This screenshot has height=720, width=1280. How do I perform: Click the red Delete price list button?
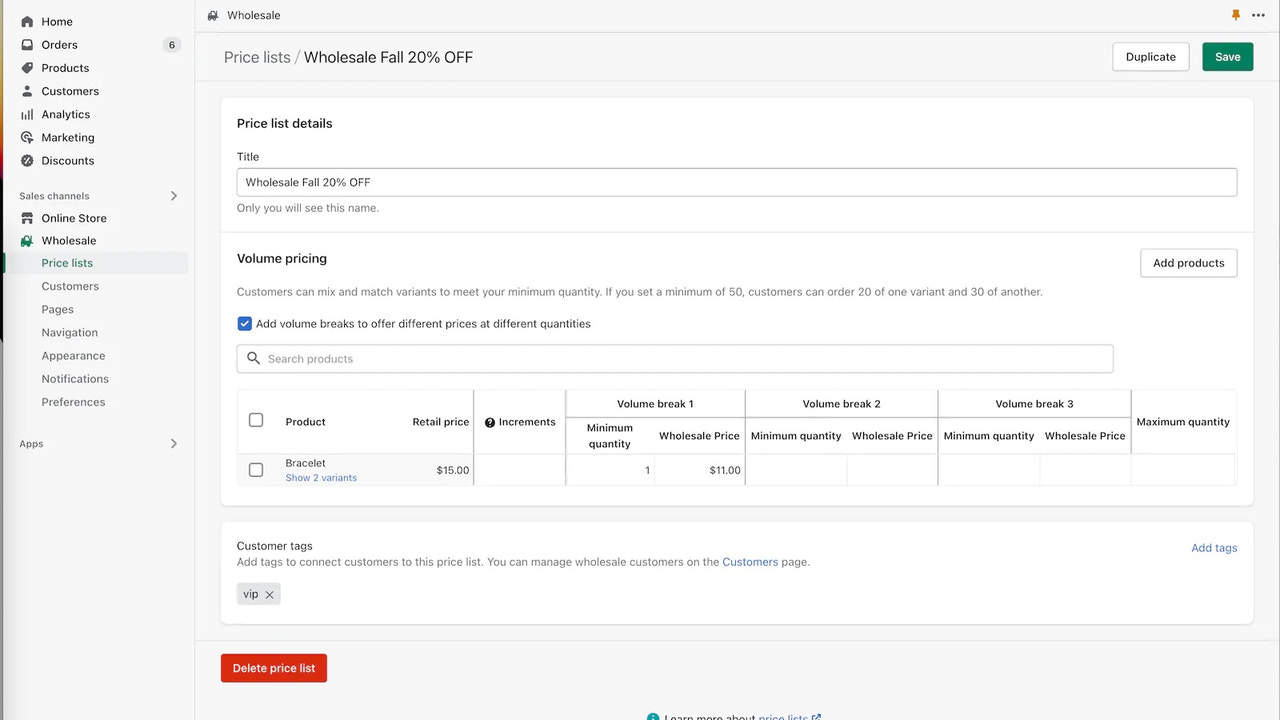click(x=274, y=668)
